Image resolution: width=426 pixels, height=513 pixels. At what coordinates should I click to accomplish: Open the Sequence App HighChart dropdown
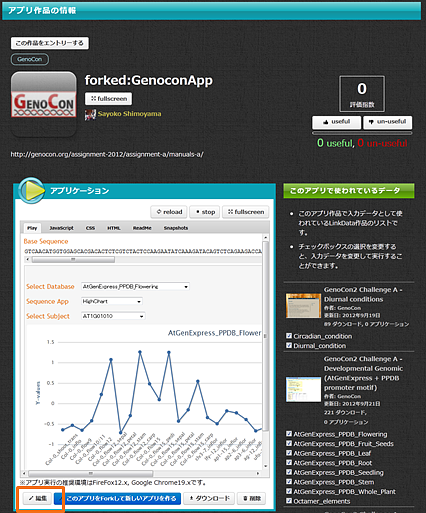tap(112, 301)
